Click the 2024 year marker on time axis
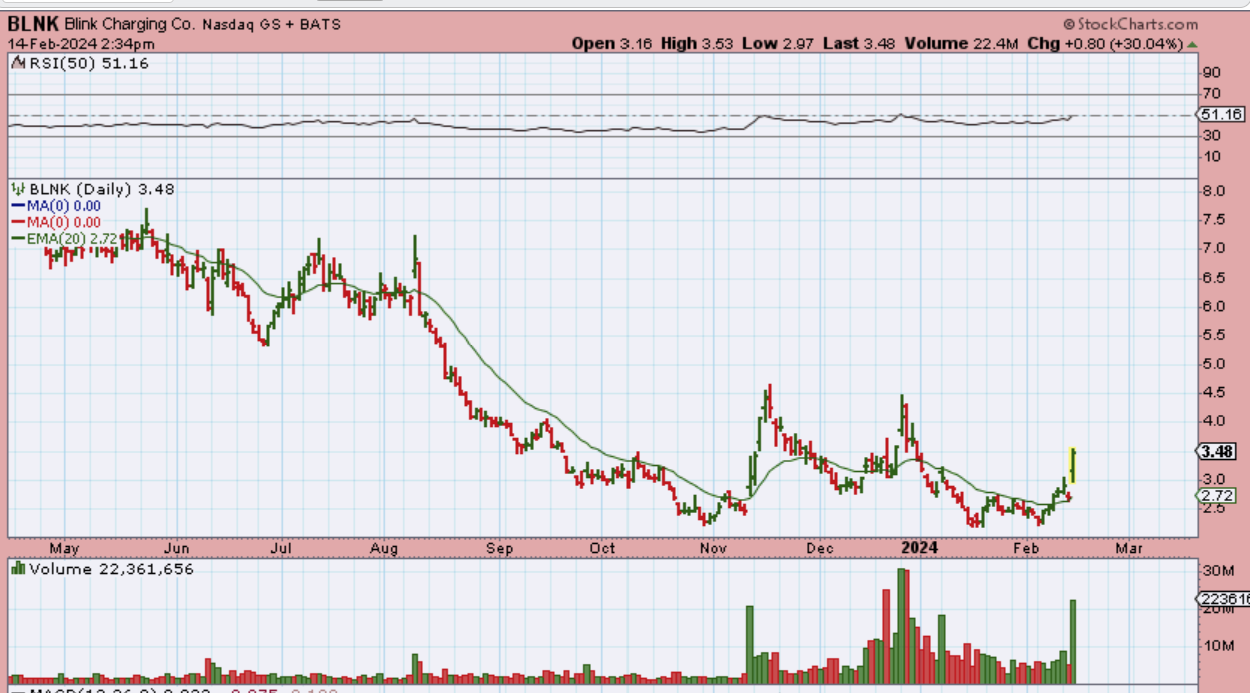The height and width of the screenshot is (693, 1251). 919,548
